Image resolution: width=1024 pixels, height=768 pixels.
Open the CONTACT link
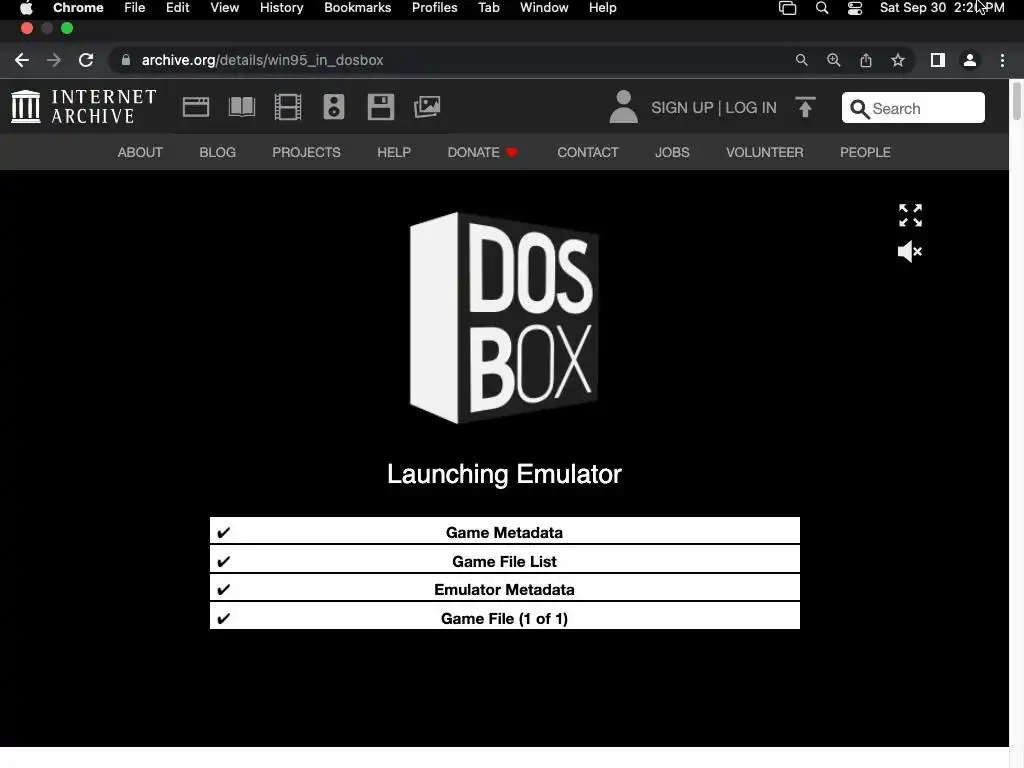click(x=588, y=152)
